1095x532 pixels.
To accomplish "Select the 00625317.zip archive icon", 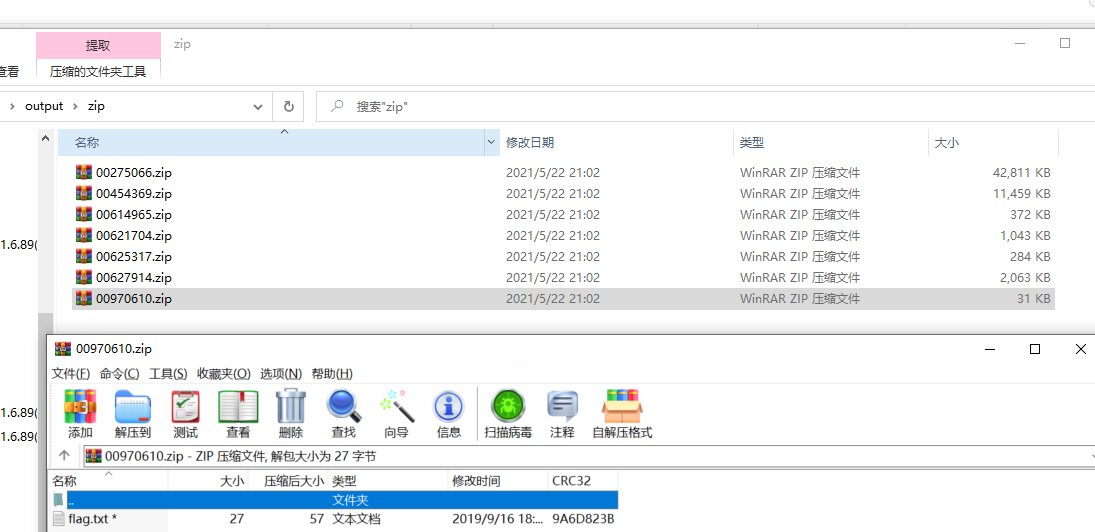I will (x=84, y=256).
